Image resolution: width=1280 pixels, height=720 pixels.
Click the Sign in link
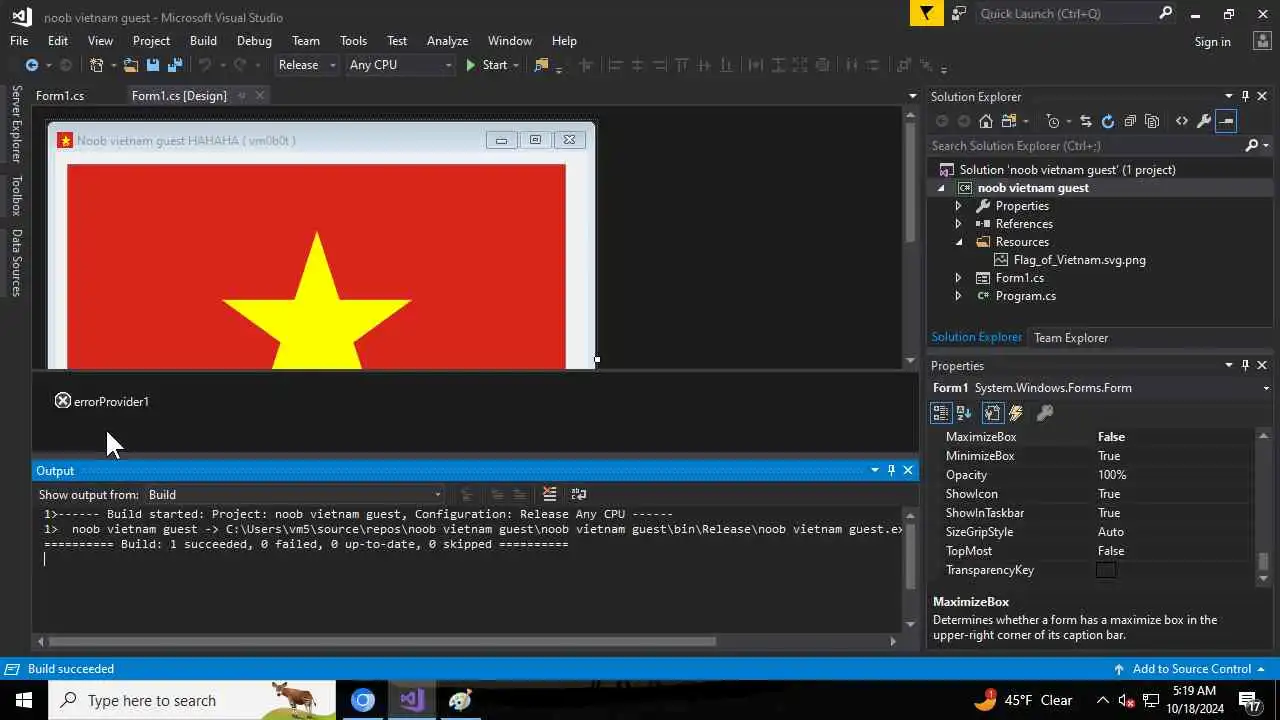tap(1212, 42)
